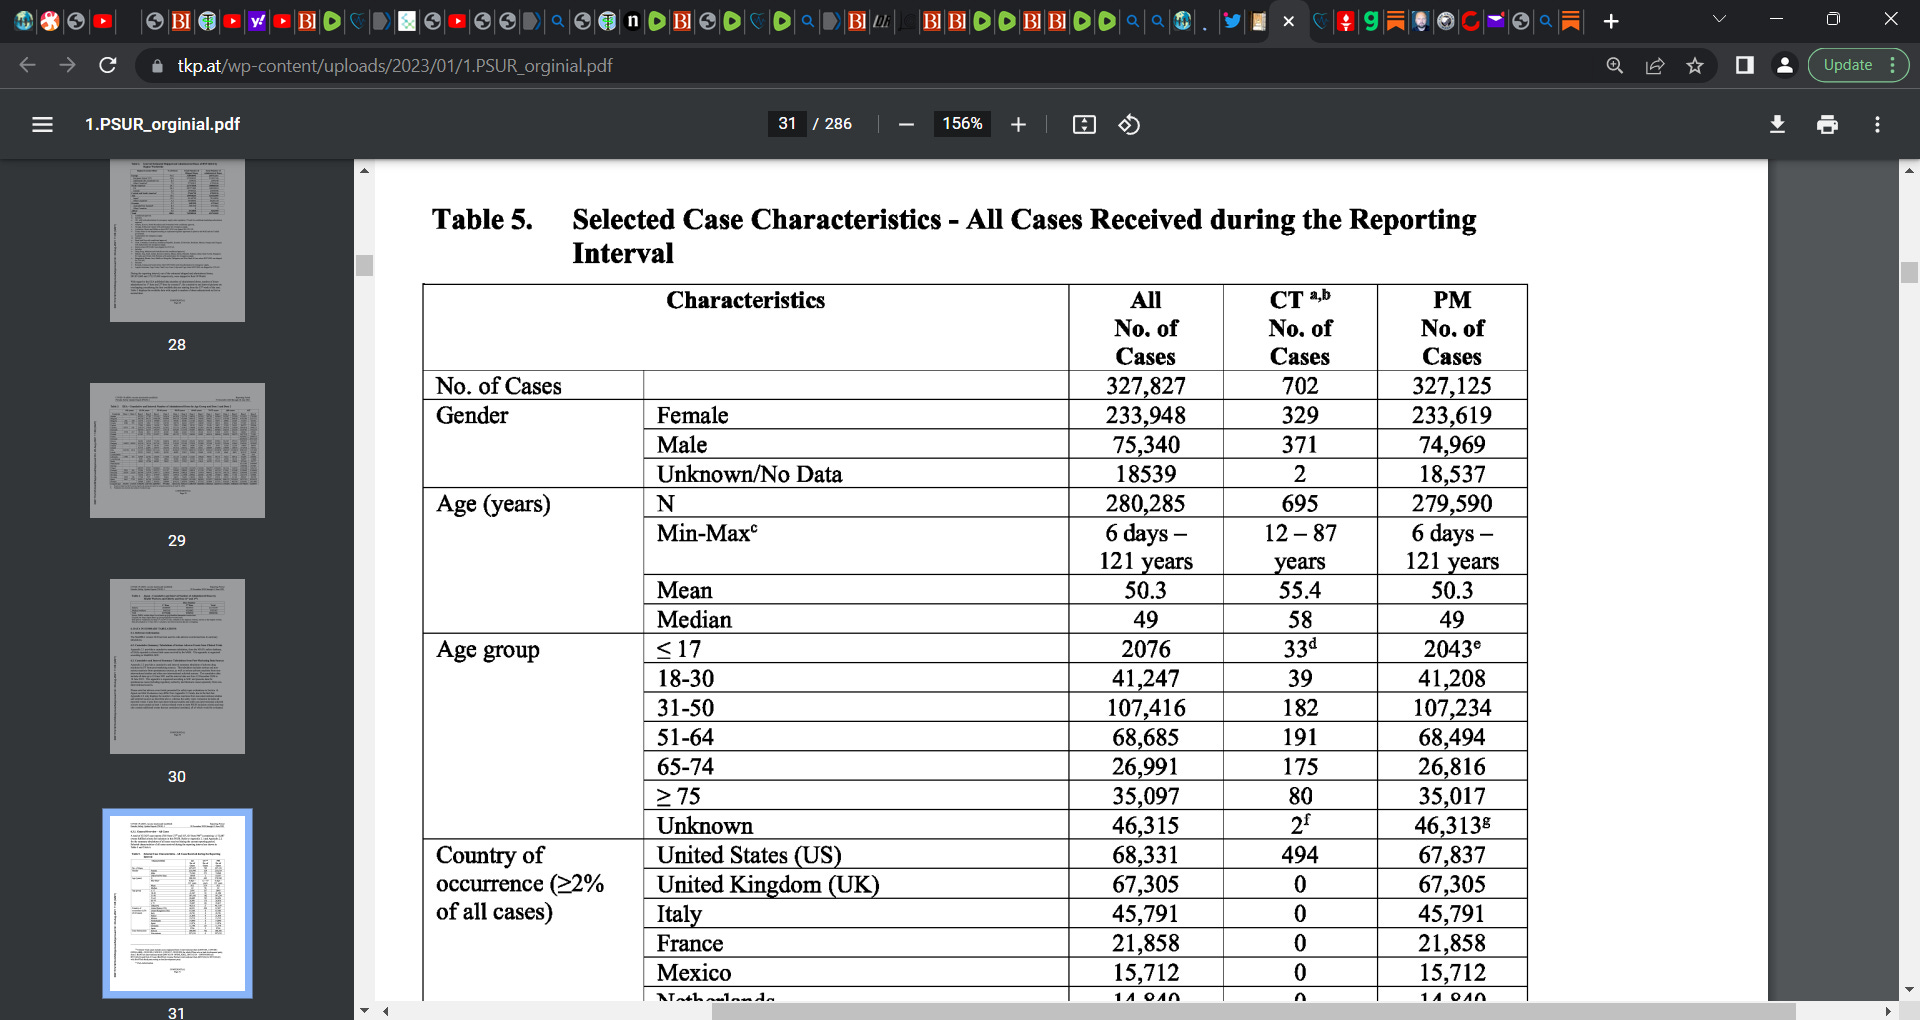Switch to the Twitter tab
Viewport: 1920px width, 1020px height.
click(x=1232, y=21)
